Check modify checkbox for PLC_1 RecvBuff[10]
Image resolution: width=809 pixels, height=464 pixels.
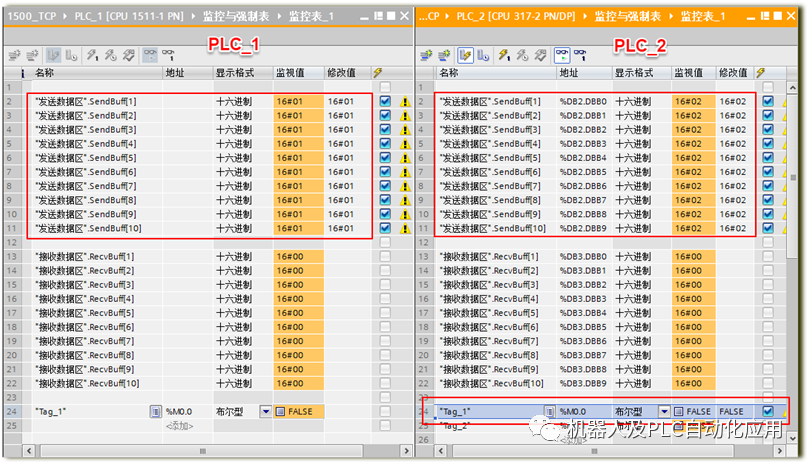[385, 383]
